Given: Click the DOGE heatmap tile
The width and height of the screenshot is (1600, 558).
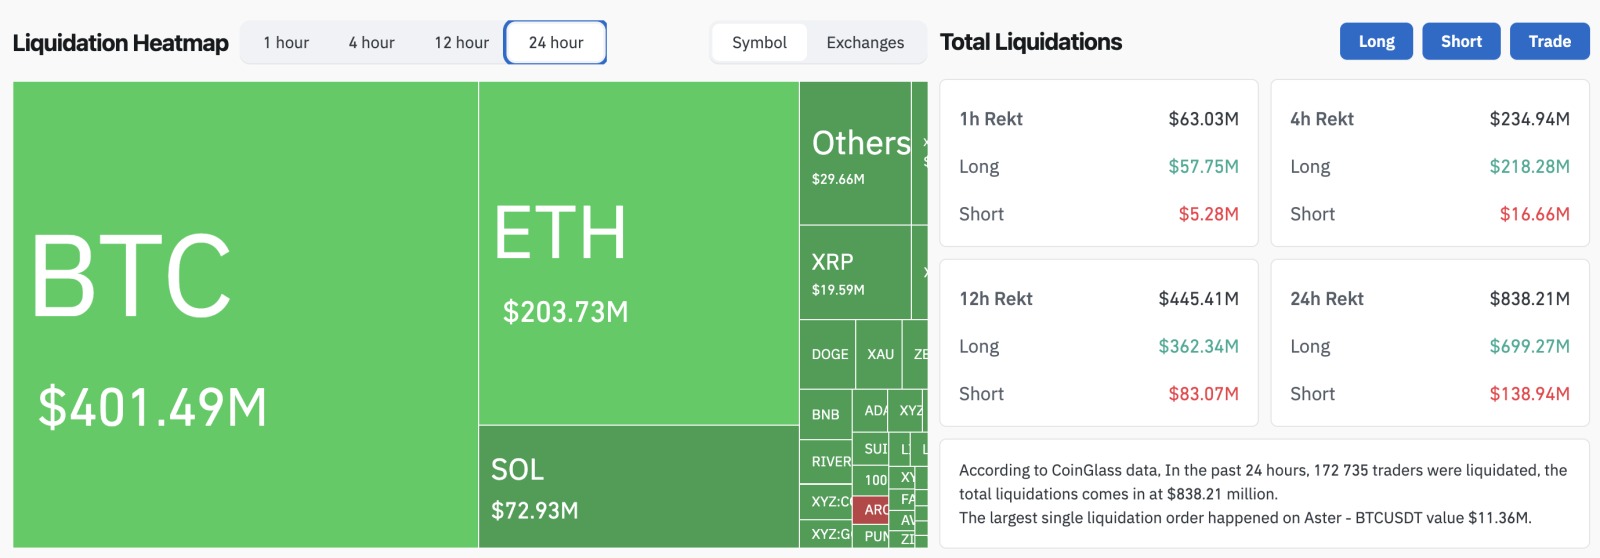Looking at the screenshot, I should click(828, 354).
